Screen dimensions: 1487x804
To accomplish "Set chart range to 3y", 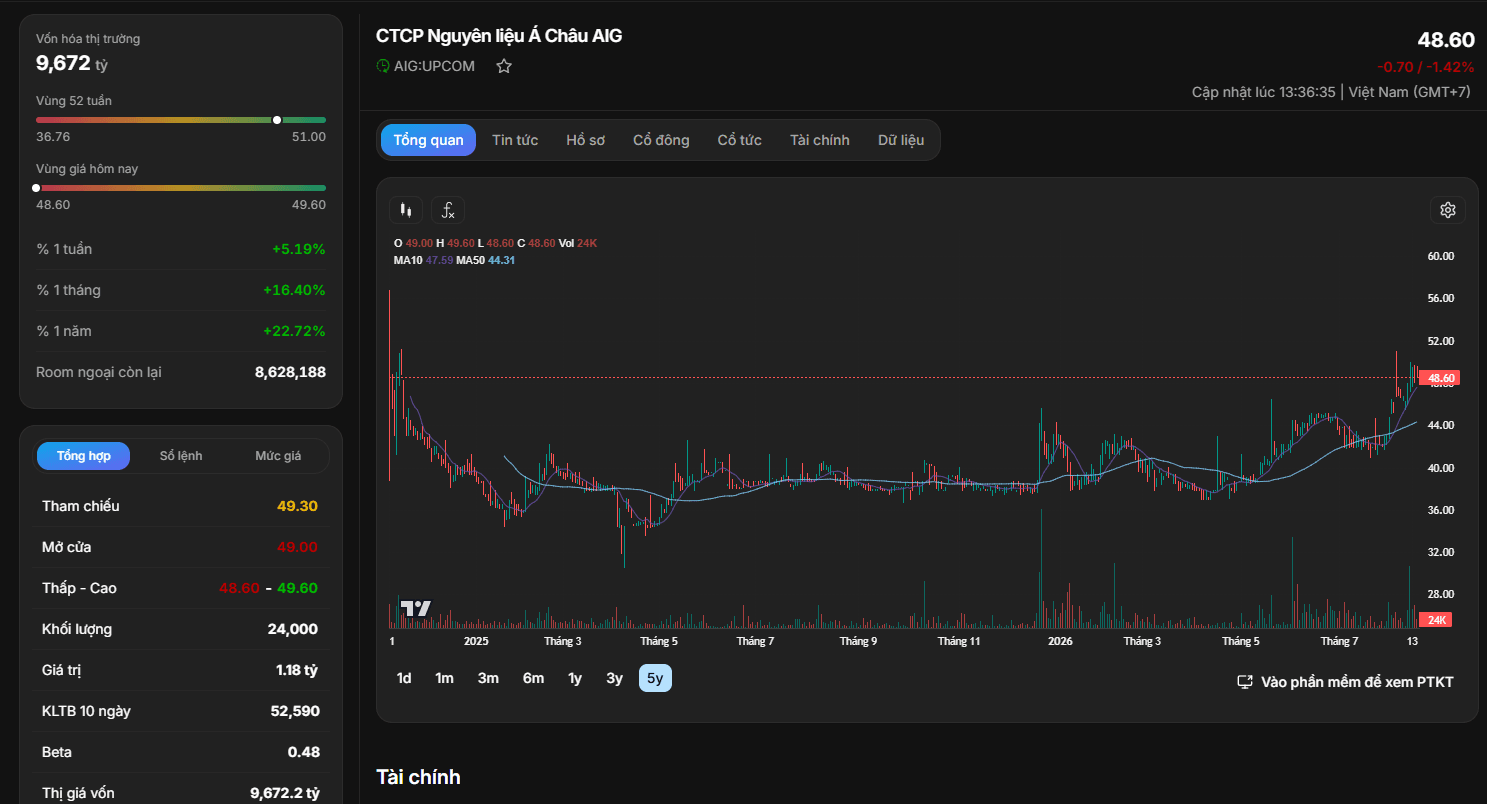I will [x=614, y=678].
